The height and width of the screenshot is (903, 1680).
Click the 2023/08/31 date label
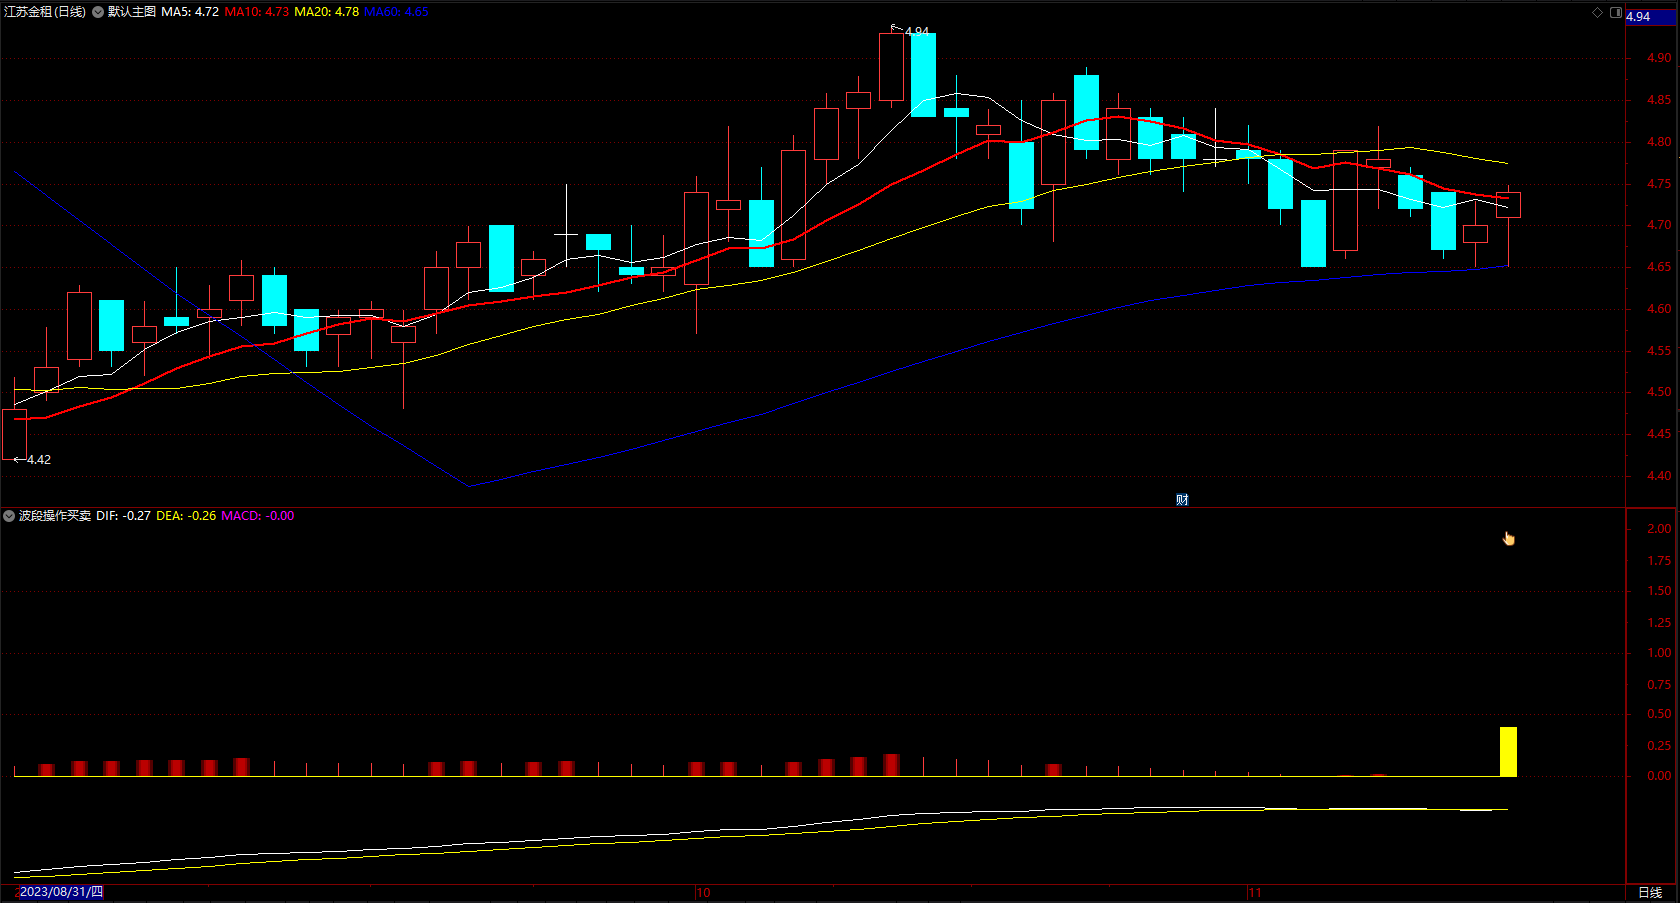click(x=61, y=892)
